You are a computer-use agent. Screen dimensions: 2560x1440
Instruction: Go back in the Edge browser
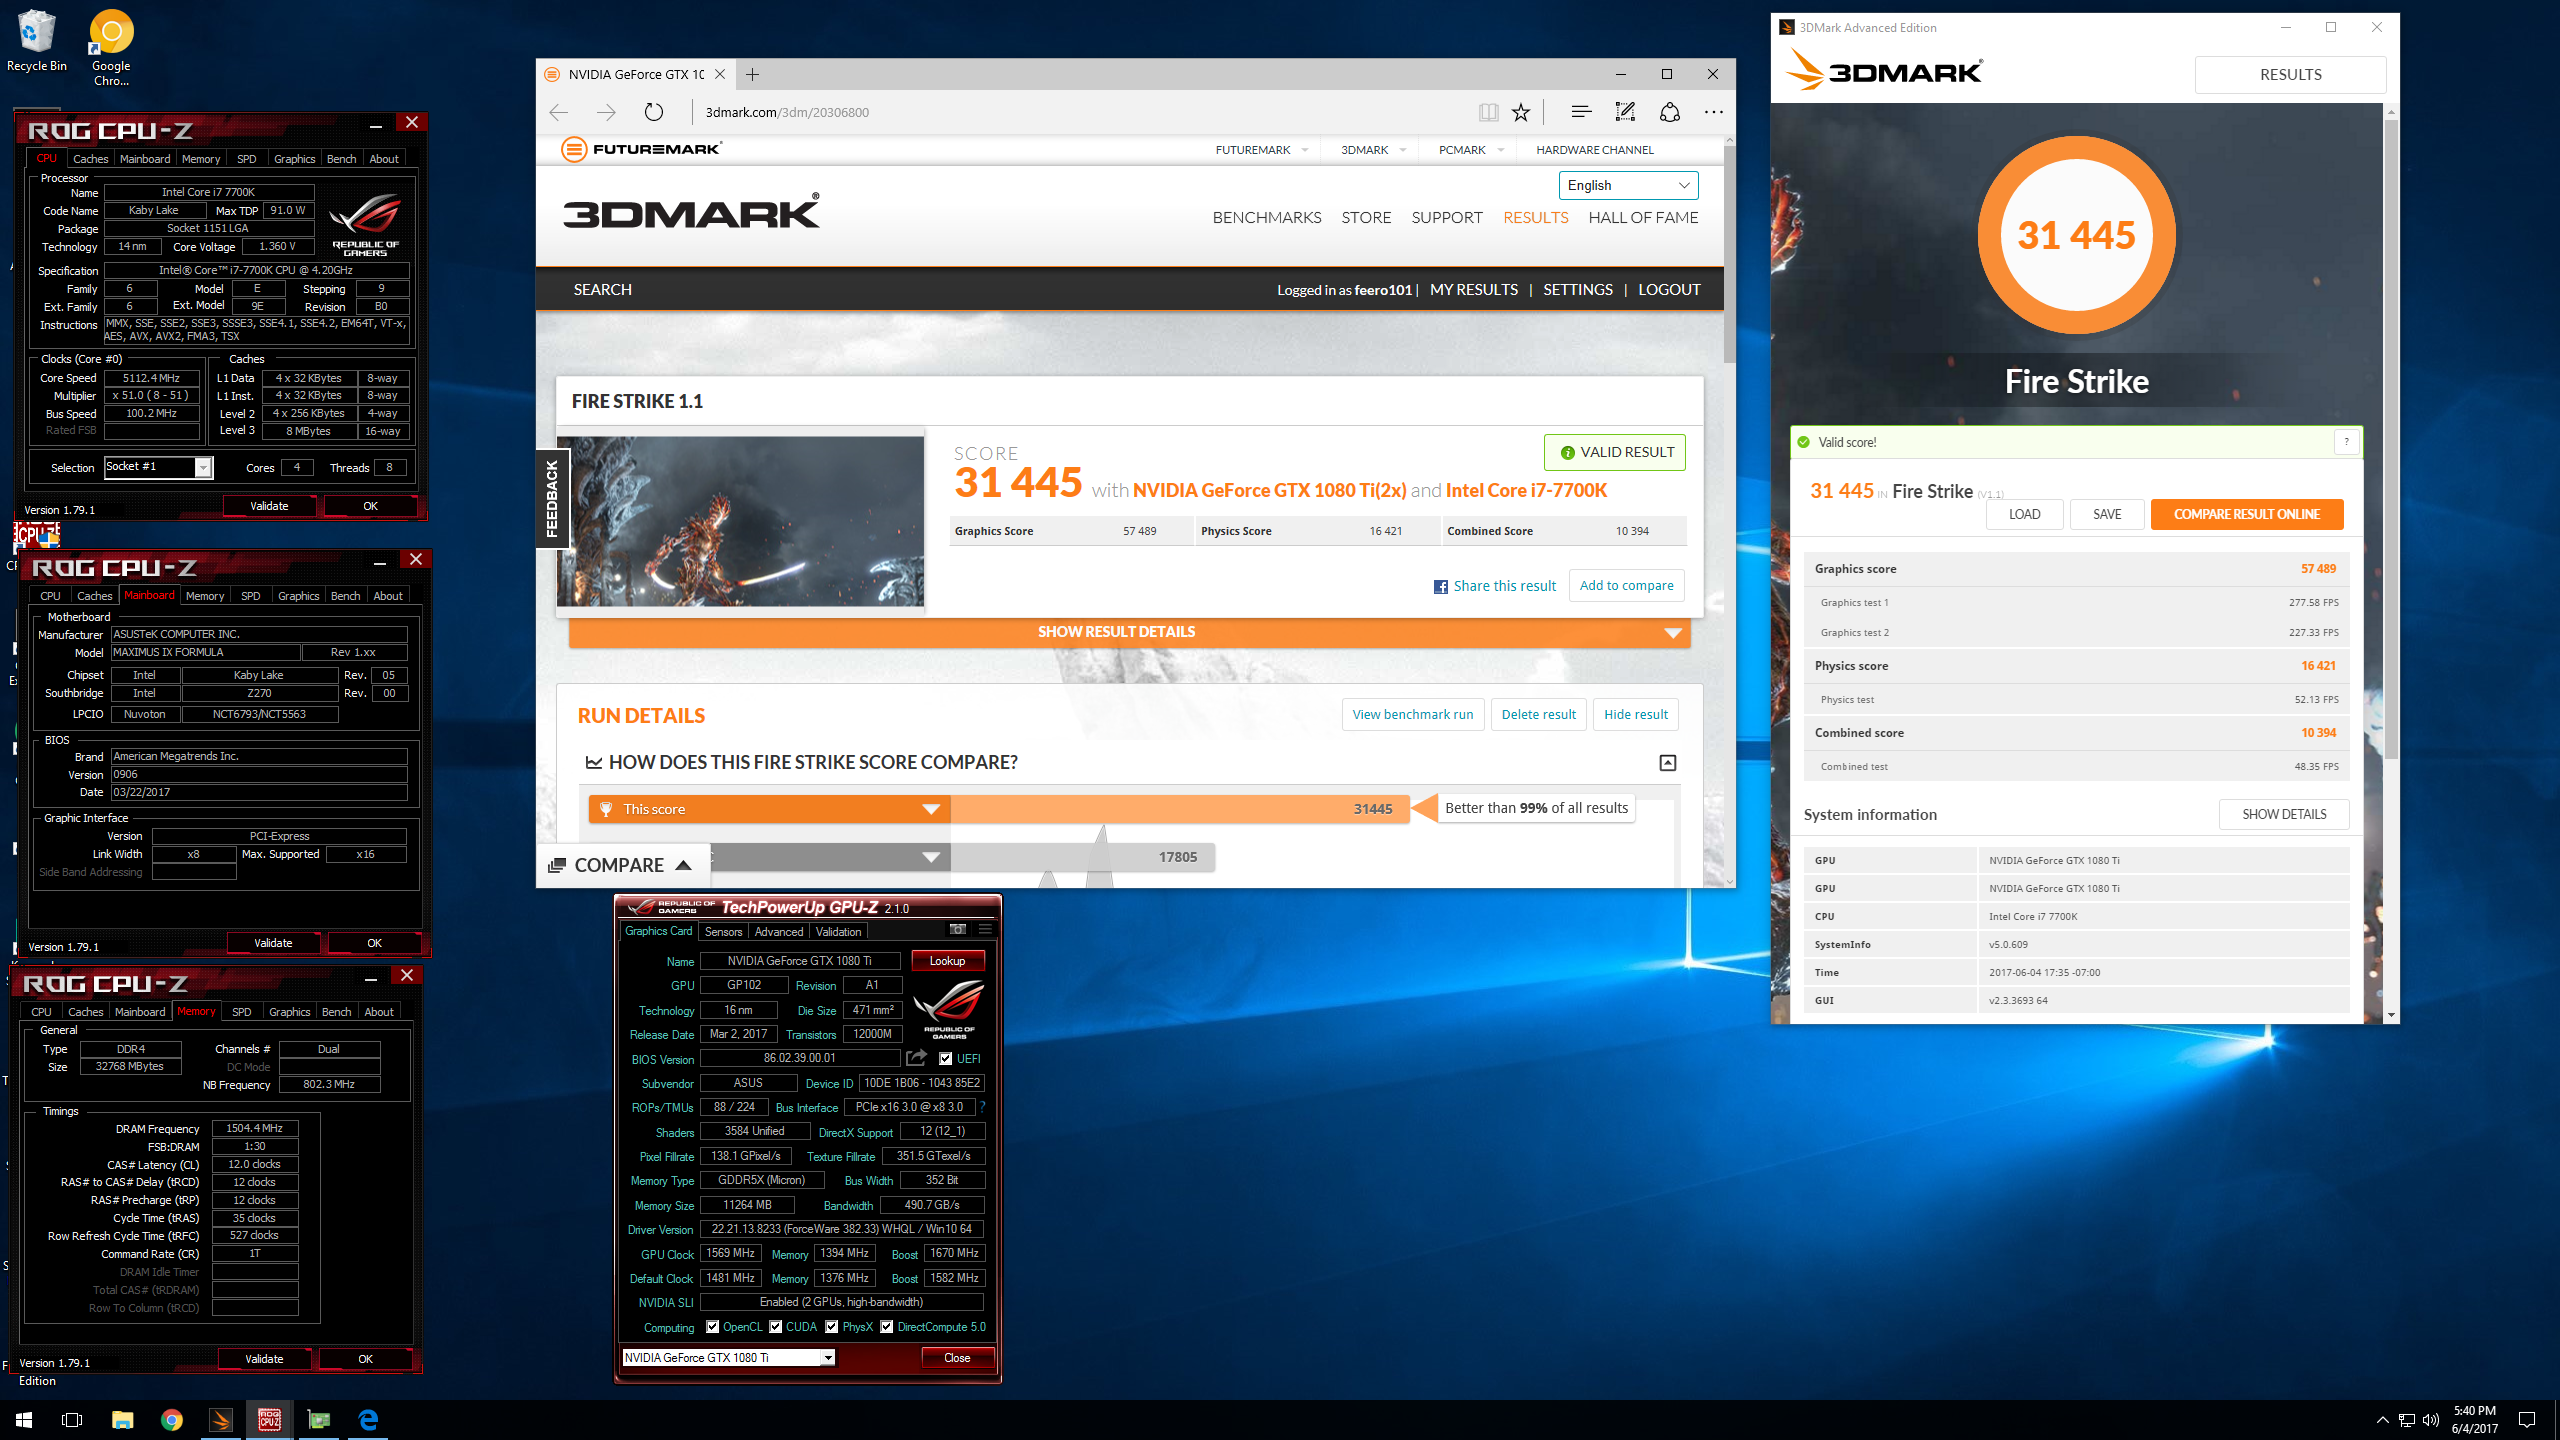(x=559, y=112)
